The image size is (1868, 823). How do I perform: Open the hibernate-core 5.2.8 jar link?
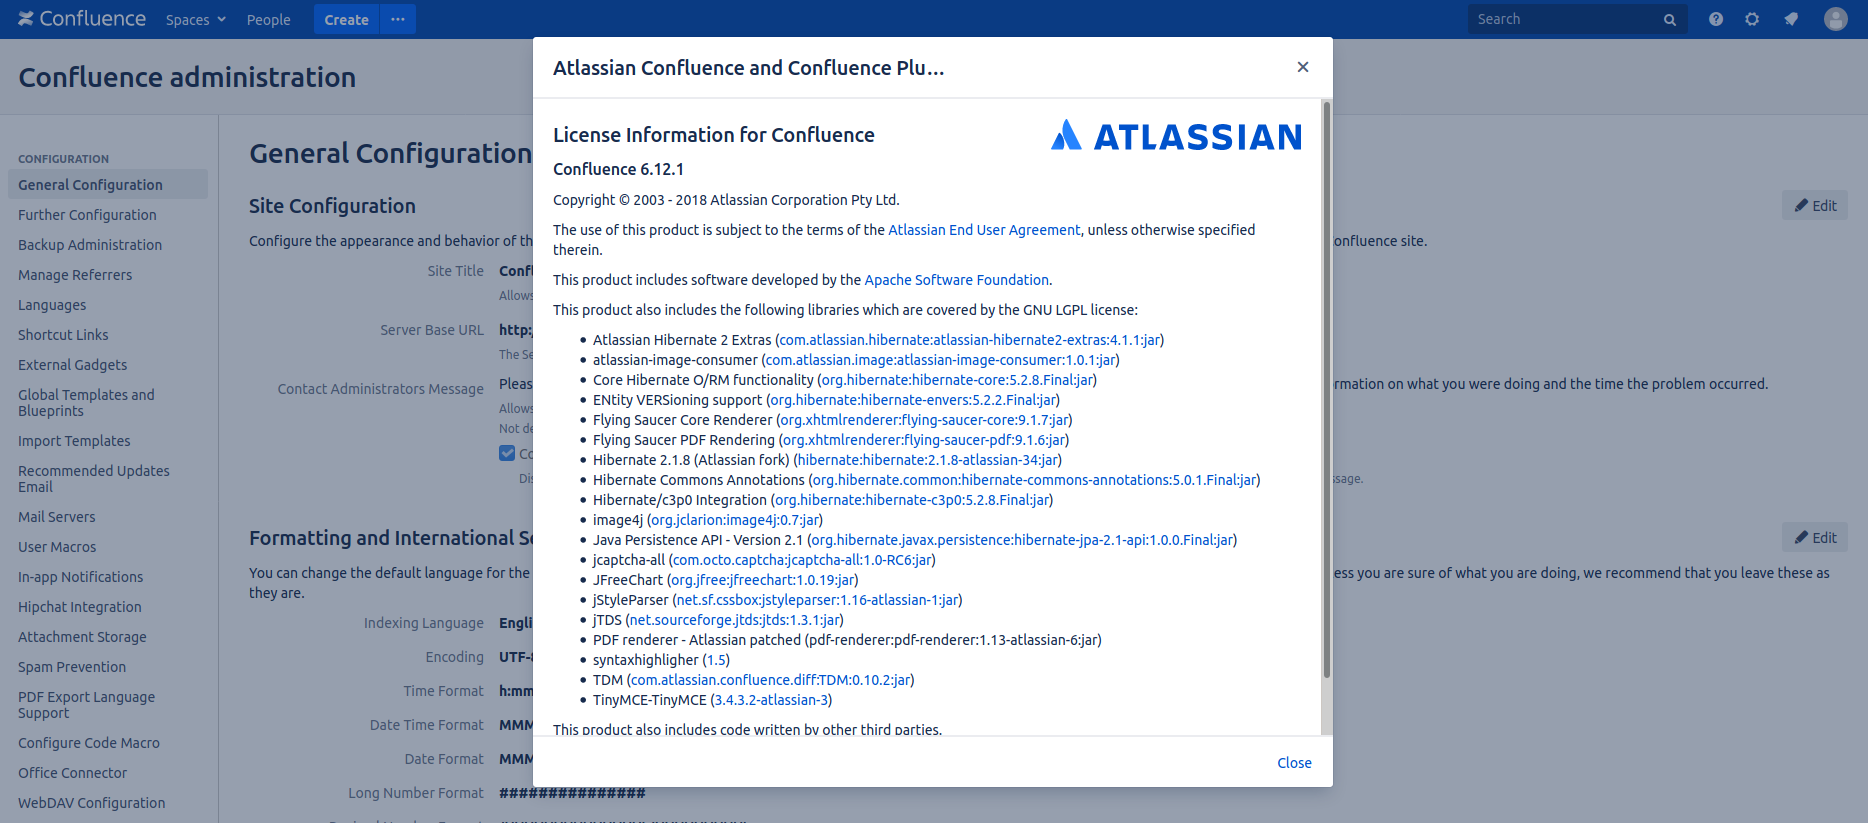[957, 380]
